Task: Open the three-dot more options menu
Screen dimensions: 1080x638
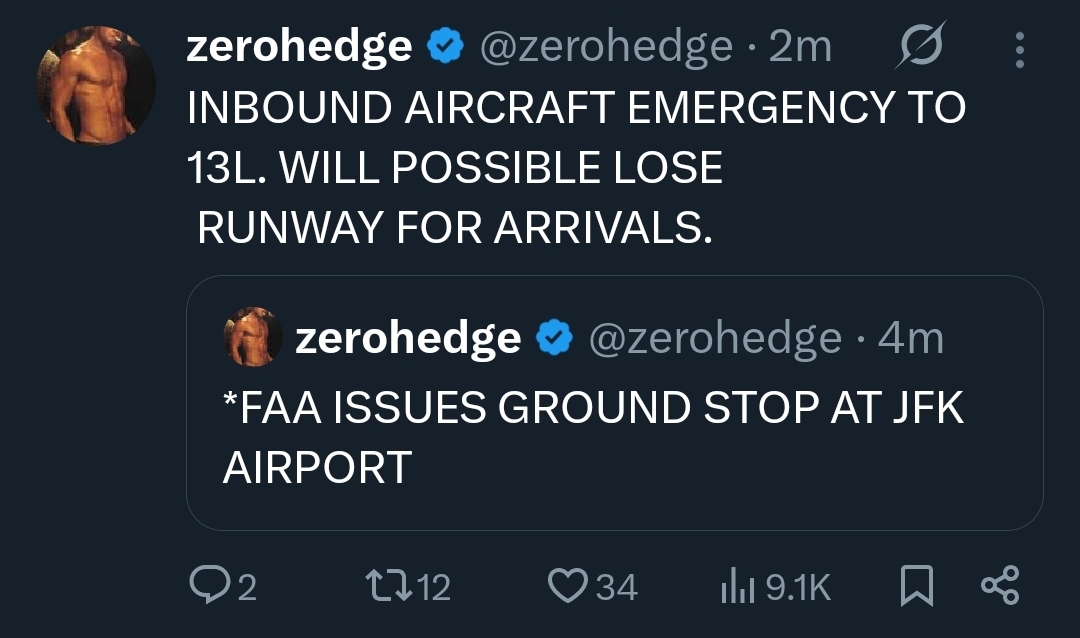Action: (1019, 49)
